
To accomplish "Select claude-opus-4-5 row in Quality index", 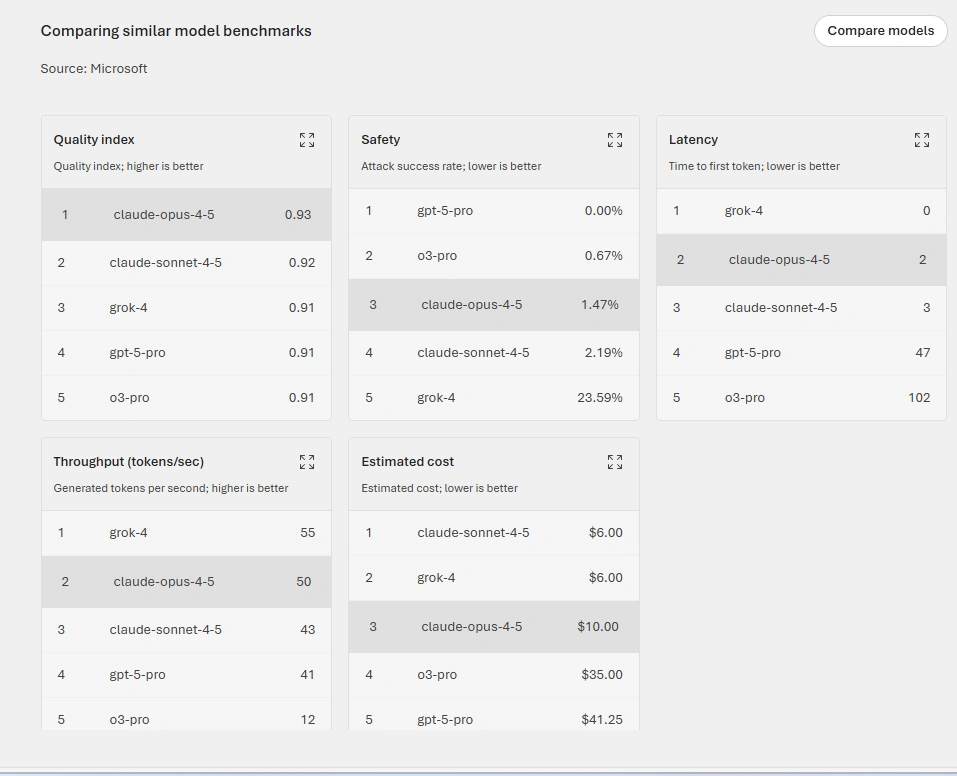I will point(186,214).
